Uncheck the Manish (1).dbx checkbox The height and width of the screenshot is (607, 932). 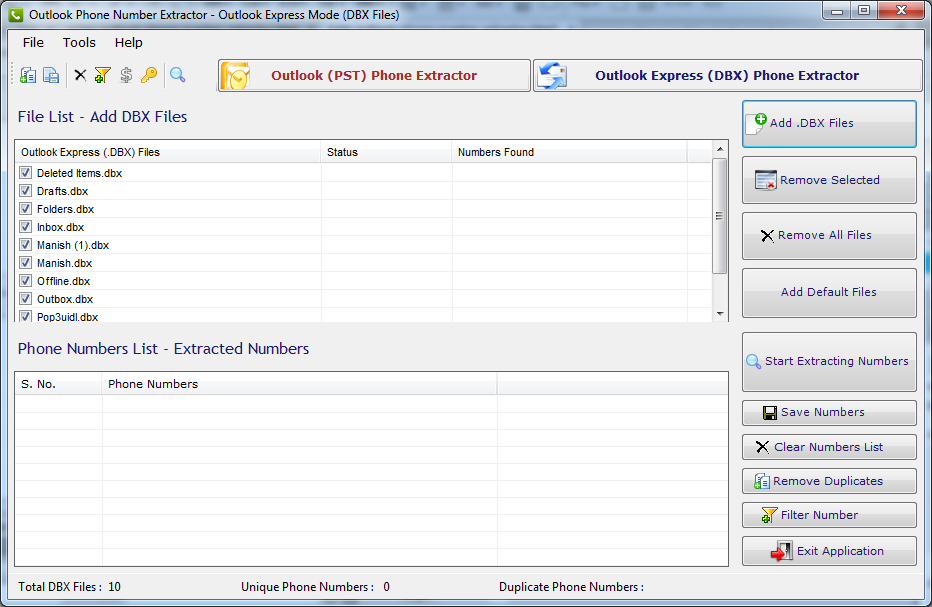click(26, 245)
